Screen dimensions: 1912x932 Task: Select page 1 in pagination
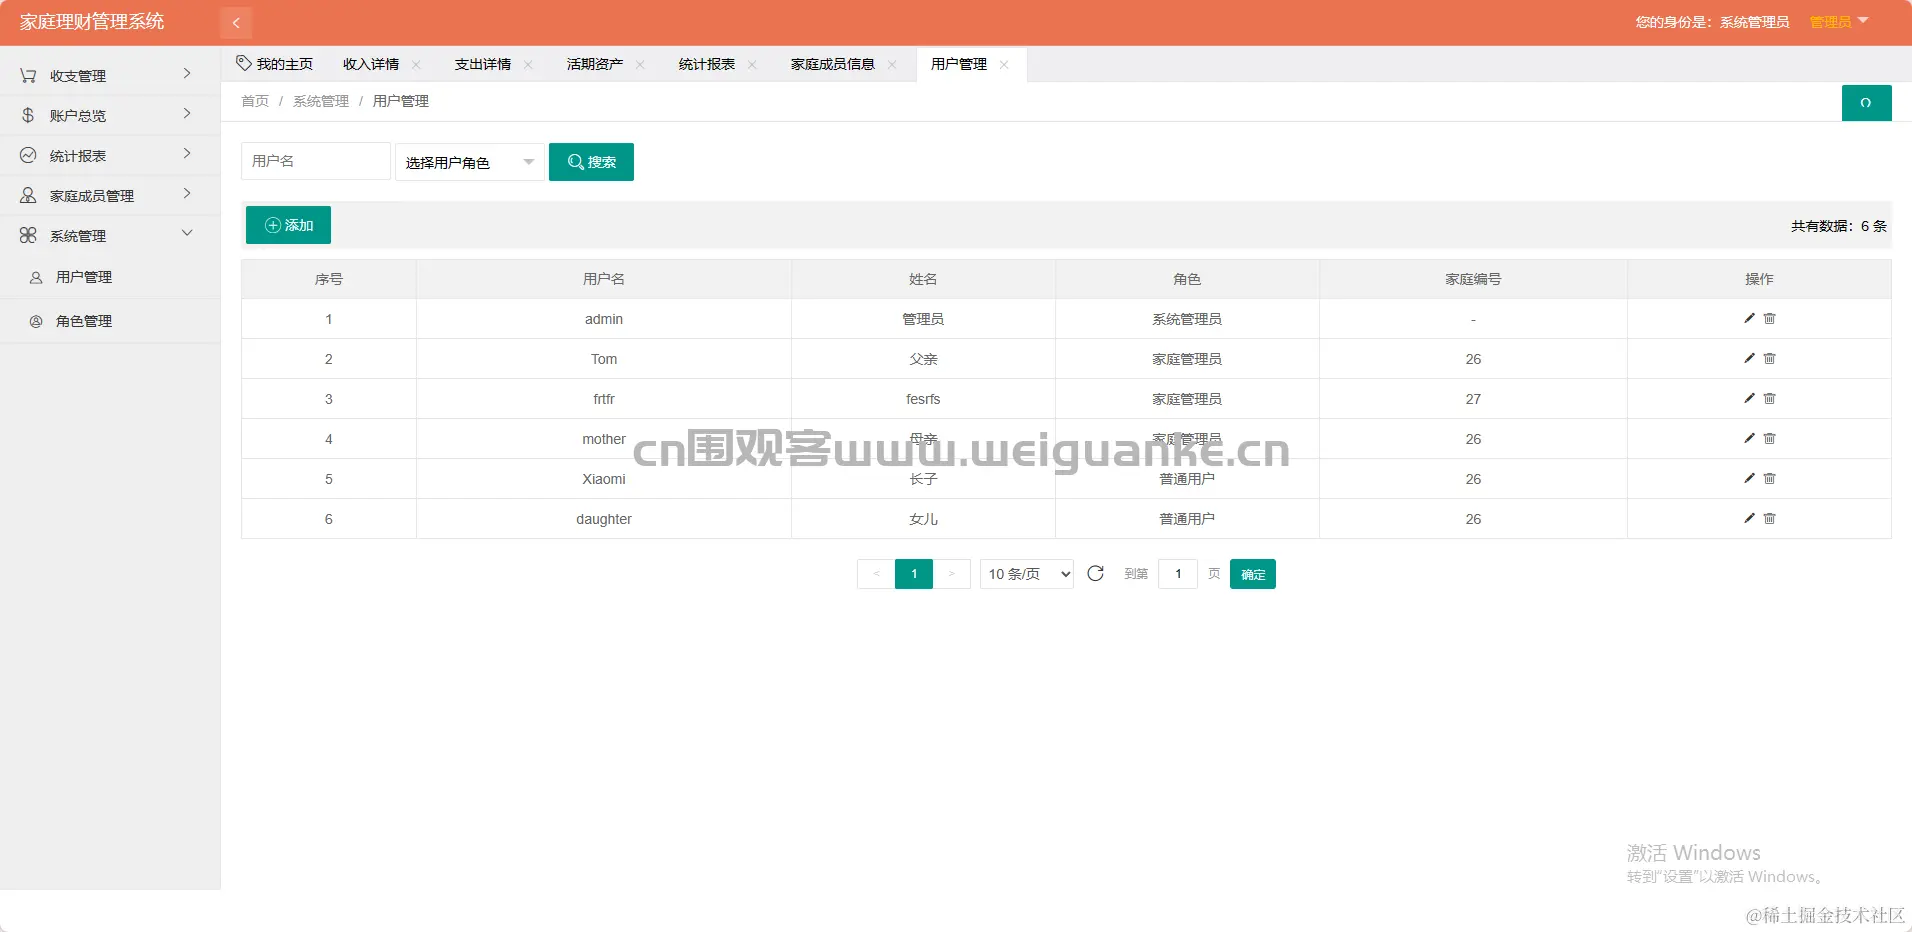(x=914, y=574)
